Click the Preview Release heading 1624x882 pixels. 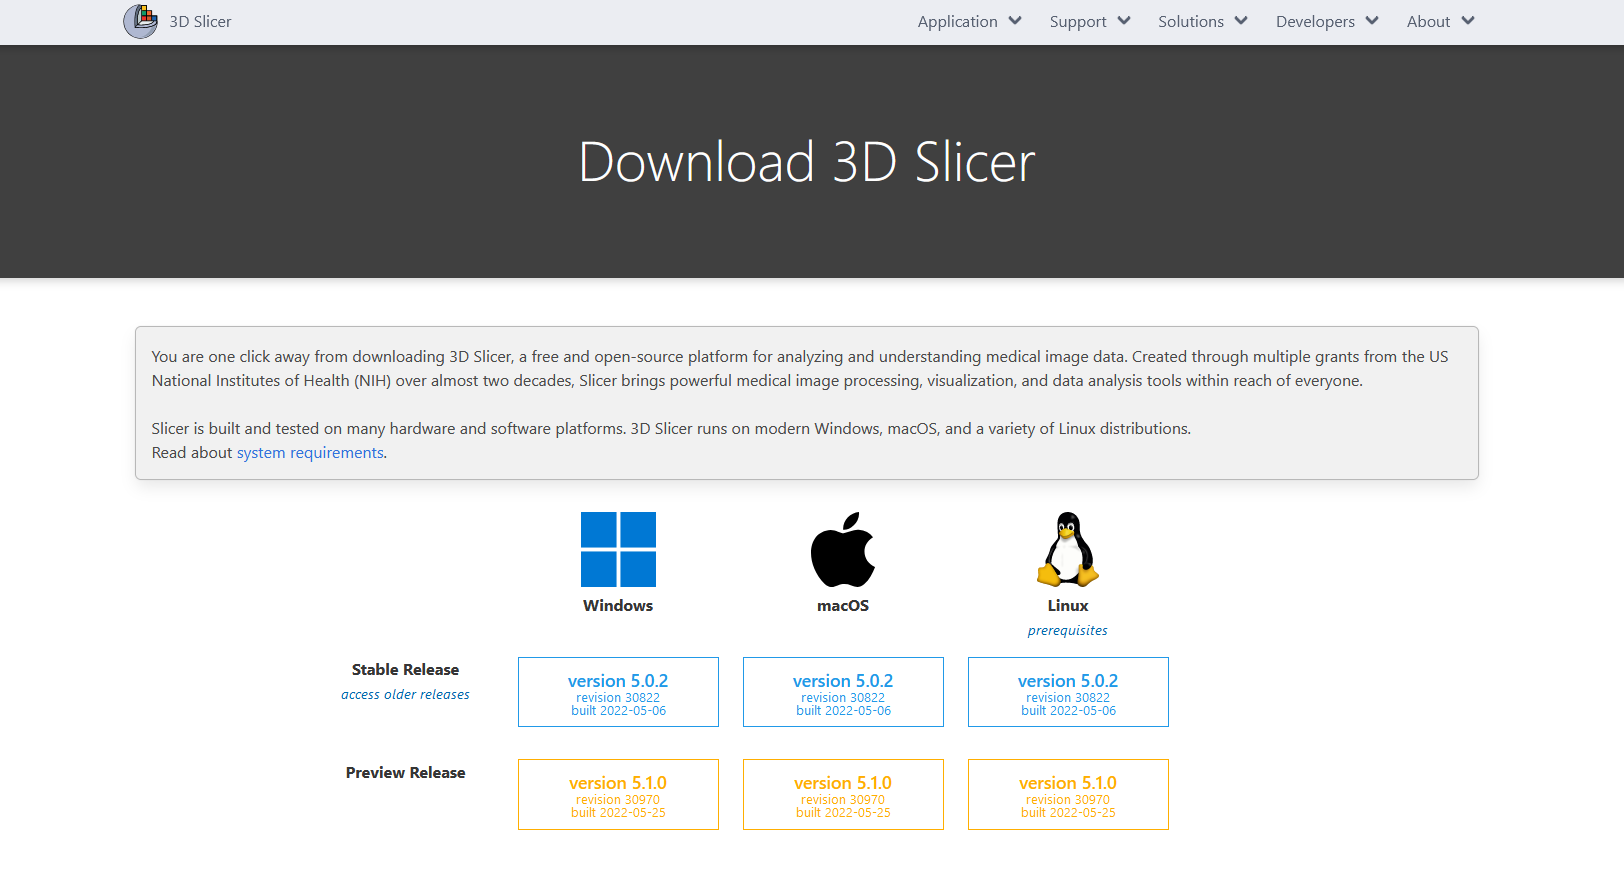click(x=405, y=773)
